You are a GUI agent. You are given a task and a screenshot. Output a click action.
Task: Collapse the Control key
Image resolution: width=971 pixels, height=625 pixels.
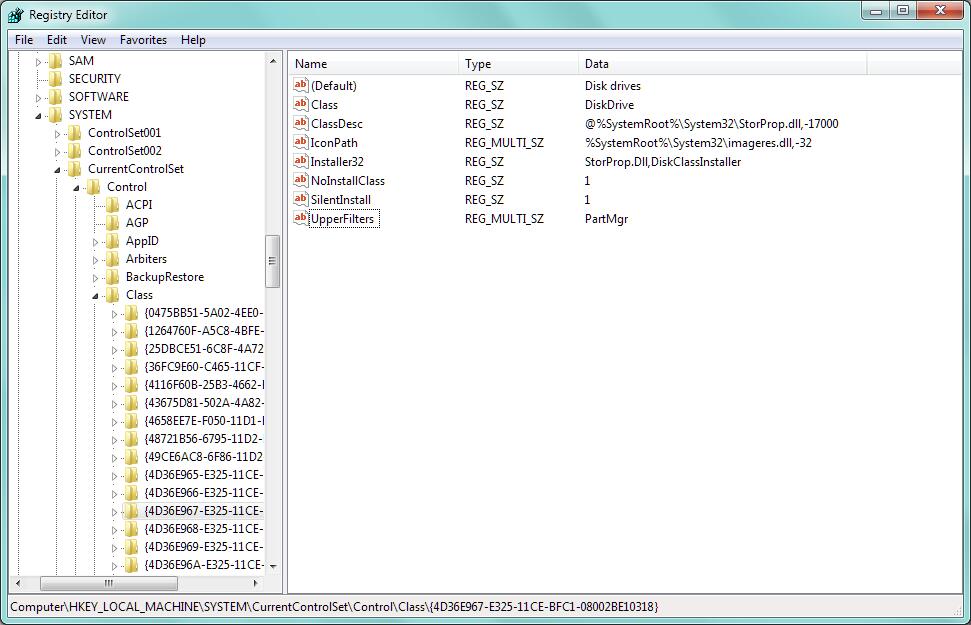pos(76,188)
